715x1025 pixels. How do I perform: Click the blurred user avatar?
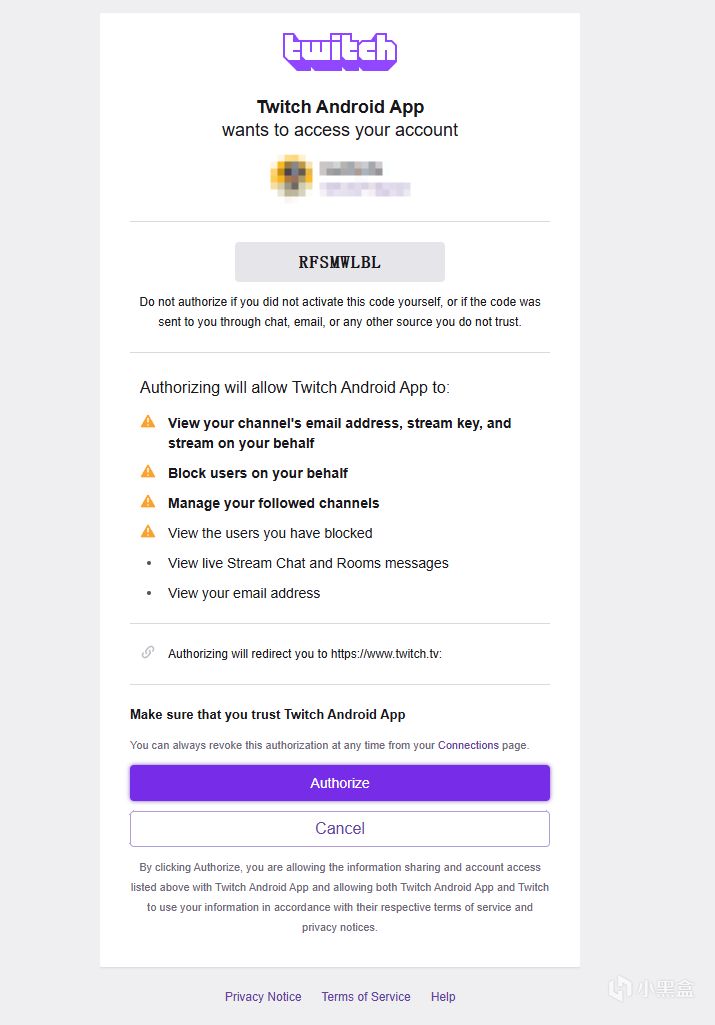tap(291, 177)
